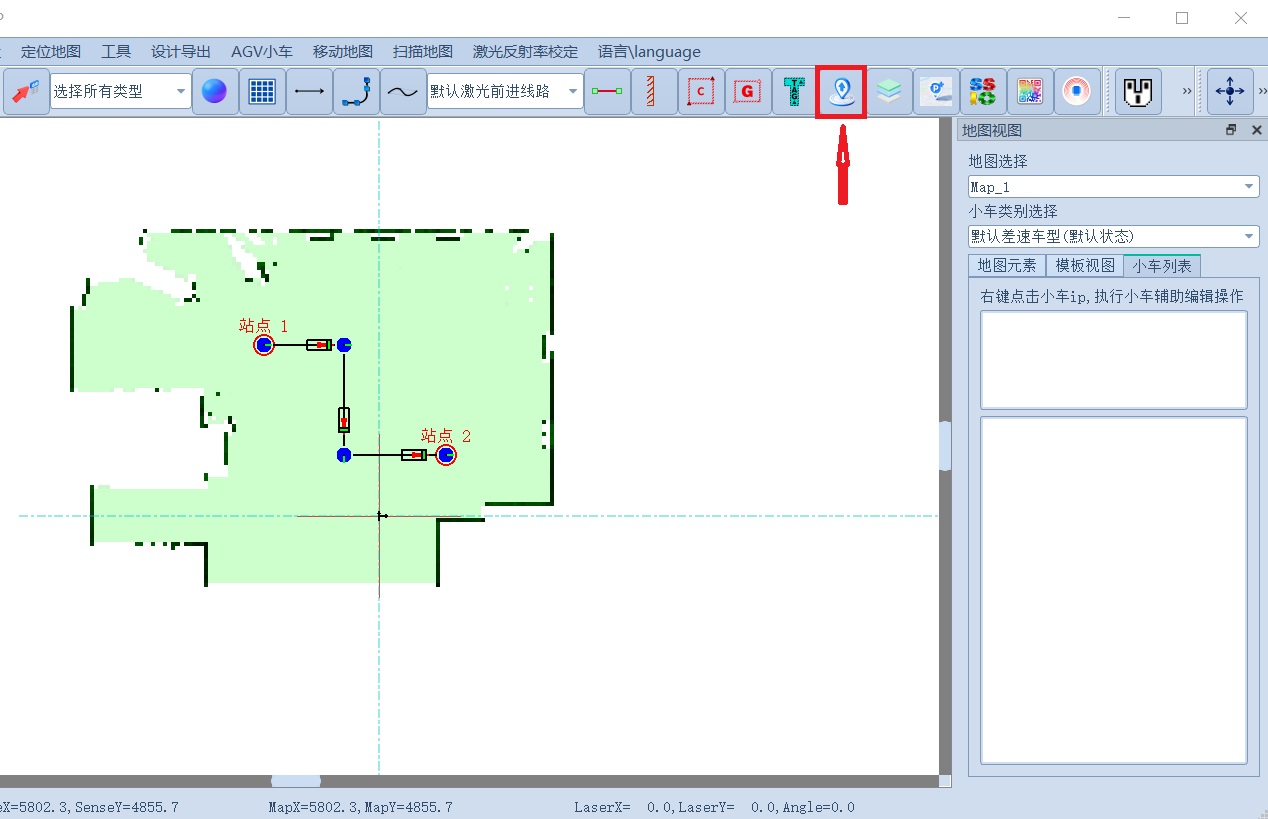Viewport: 1268px width, 819px height.
Task: Switch to the 模板视图 tab
Action: (x=1085, y=266)
